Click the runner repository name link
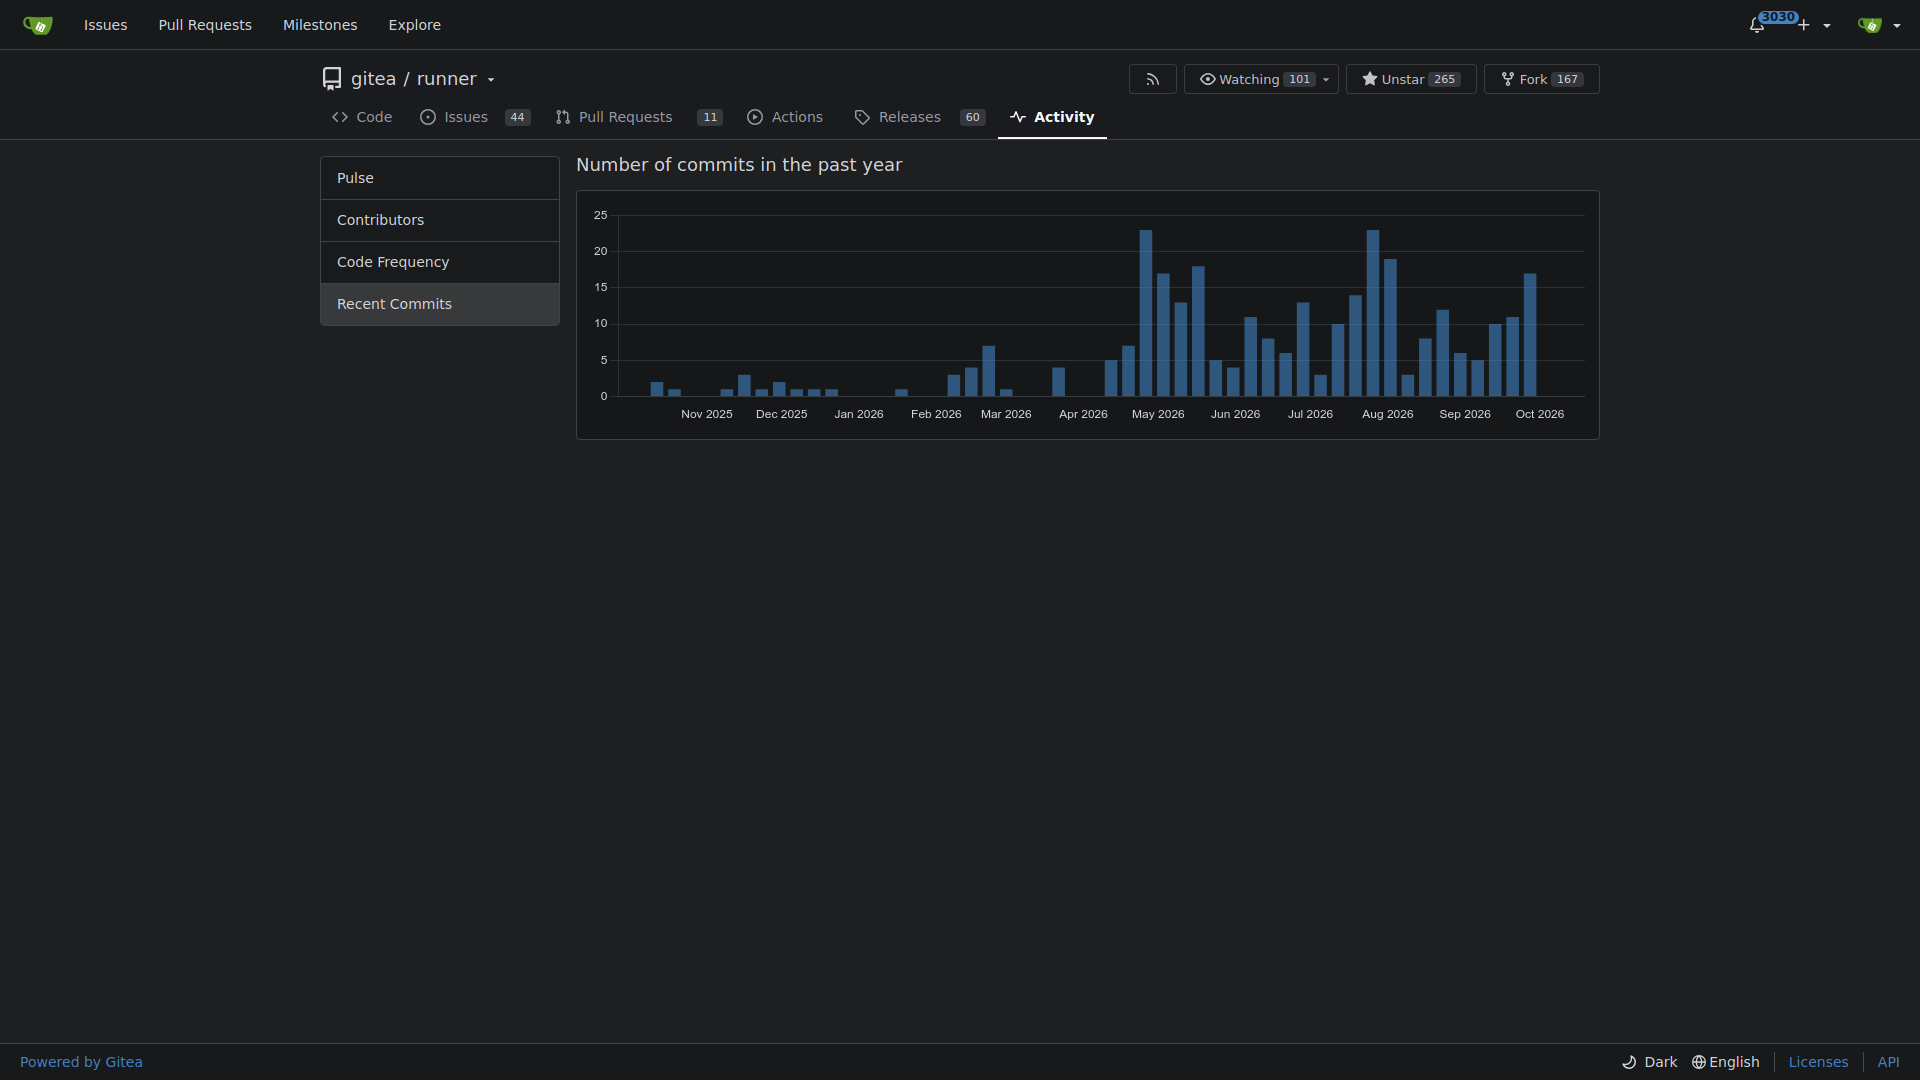 [x=446, y=79]
